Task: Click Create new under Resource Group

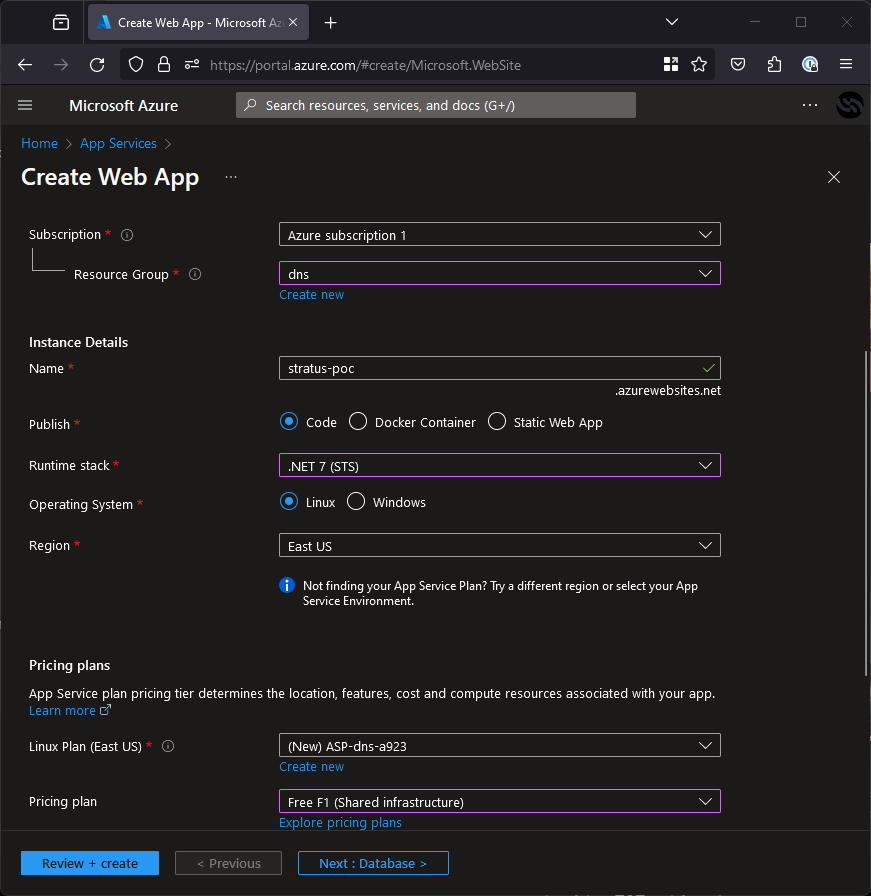Action: point(311,294)
